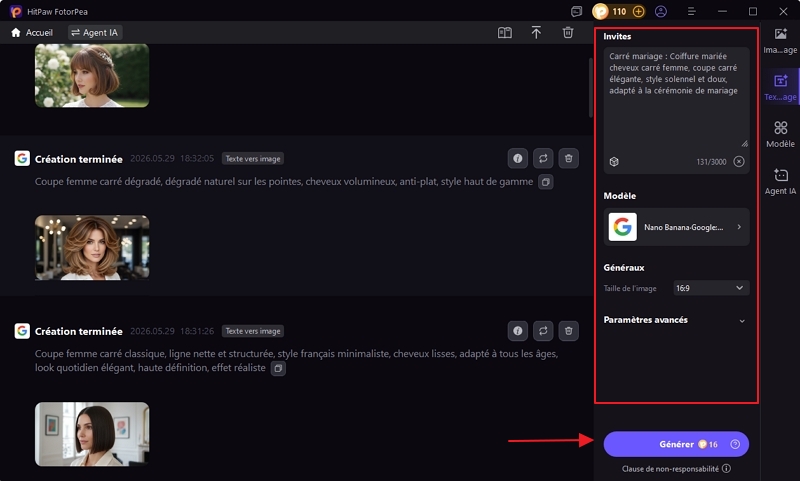Viewport: 800px width, 481px height.
Task: Click Texte vers image tag at 18:31:26
Action: (253, 331)
